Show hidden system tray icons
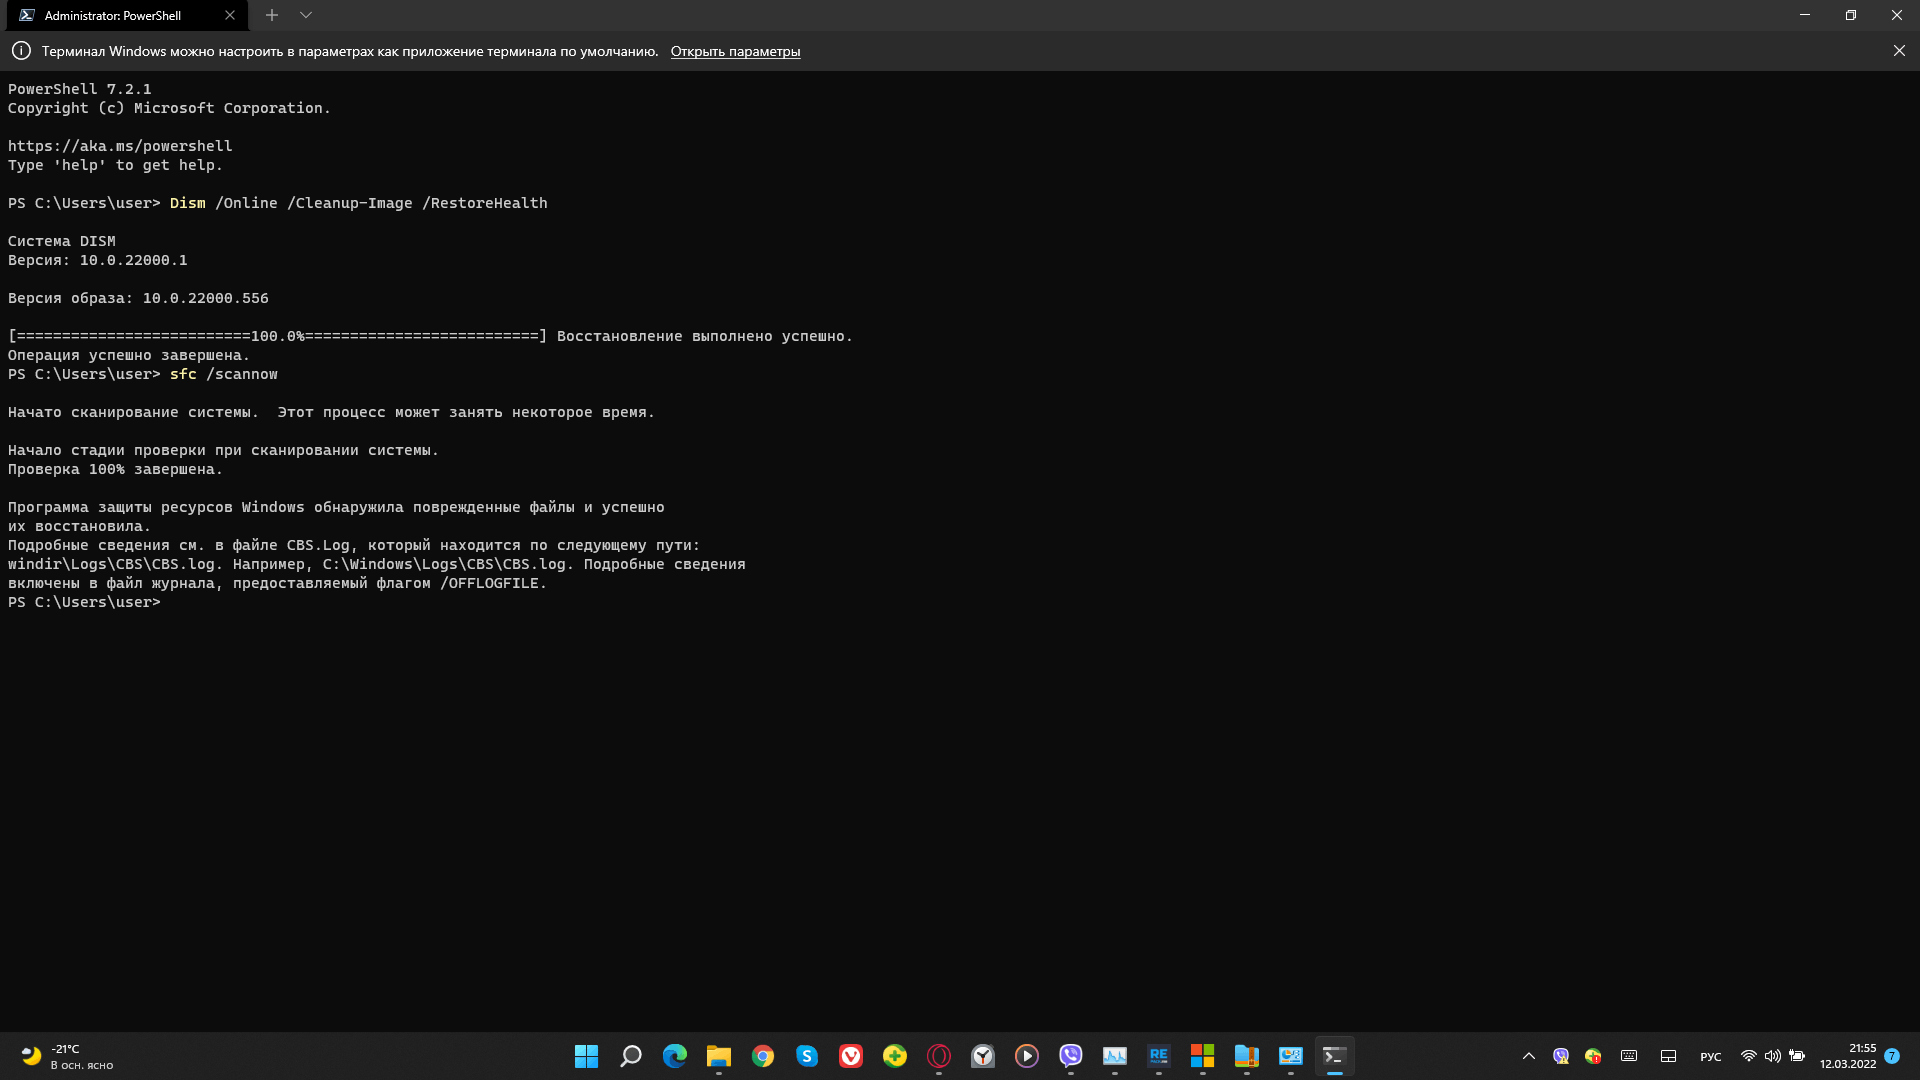The width and height of the screenshot is (1920, 1080). (1528, 1056)
